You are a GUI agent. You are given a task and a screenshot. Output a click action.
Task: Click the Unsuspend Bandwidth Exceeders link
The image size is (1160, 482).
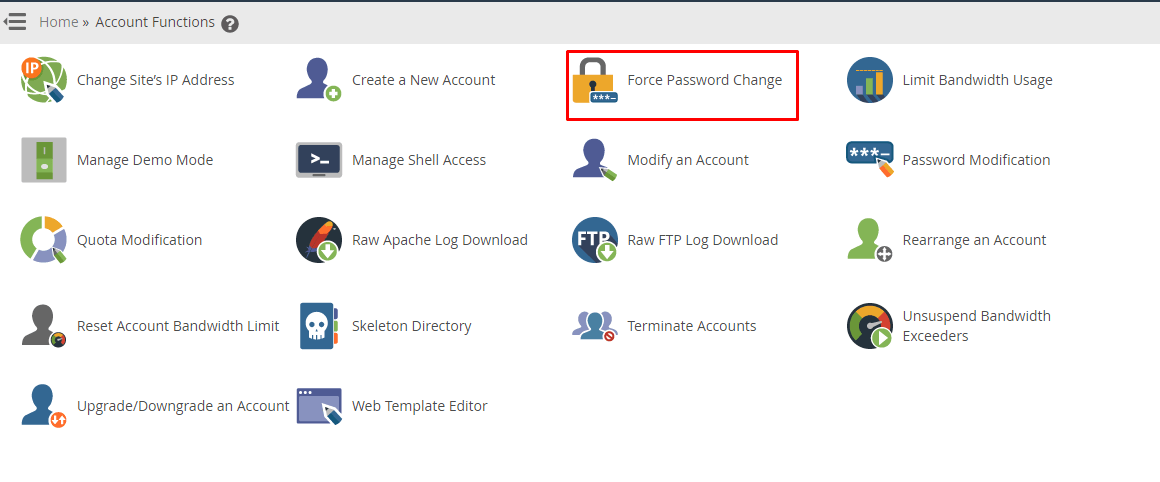977,326
